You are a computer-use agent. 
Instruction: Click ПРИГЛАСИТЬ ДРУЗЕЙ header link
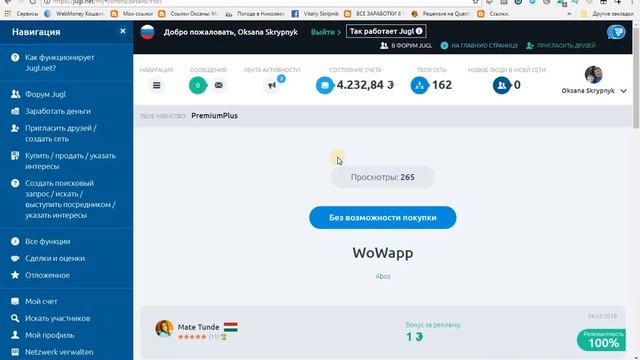[561, 46]
